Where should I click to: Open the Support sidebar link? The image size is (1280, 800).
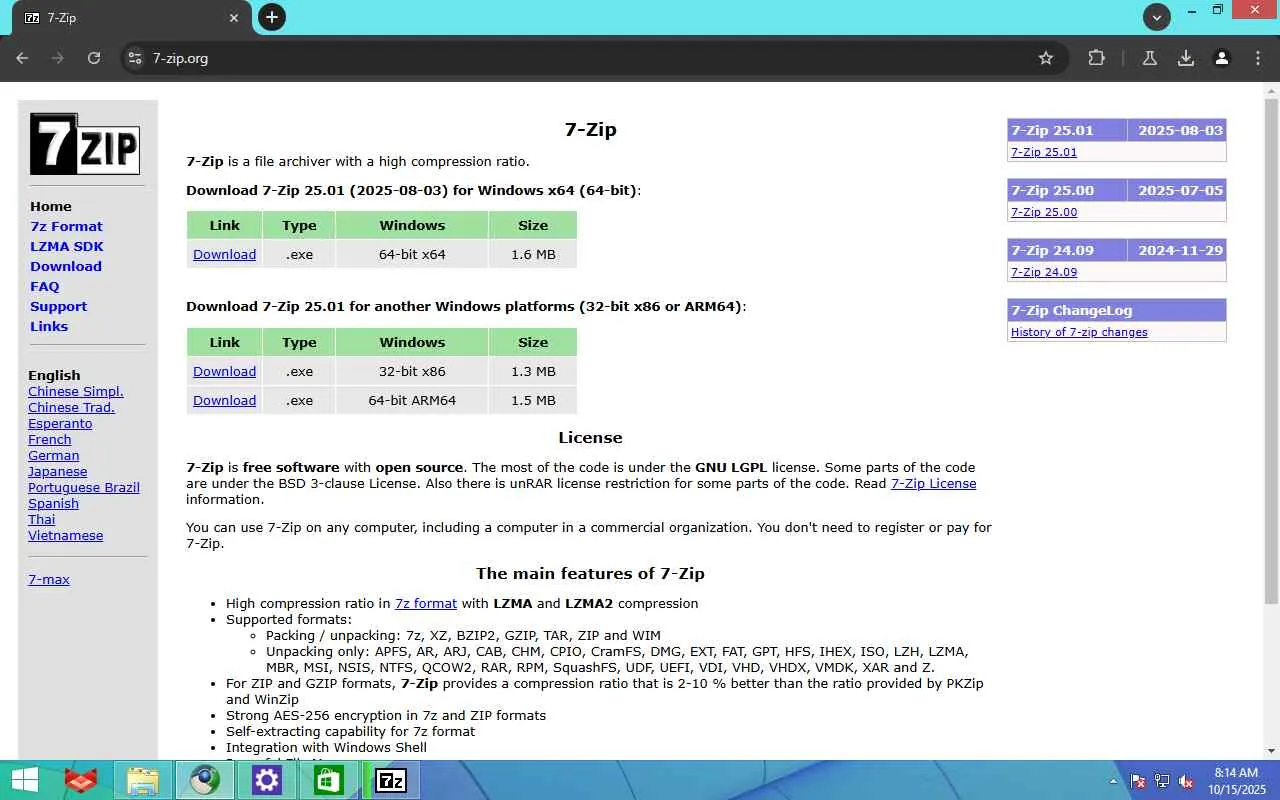(x=58, y=306)
